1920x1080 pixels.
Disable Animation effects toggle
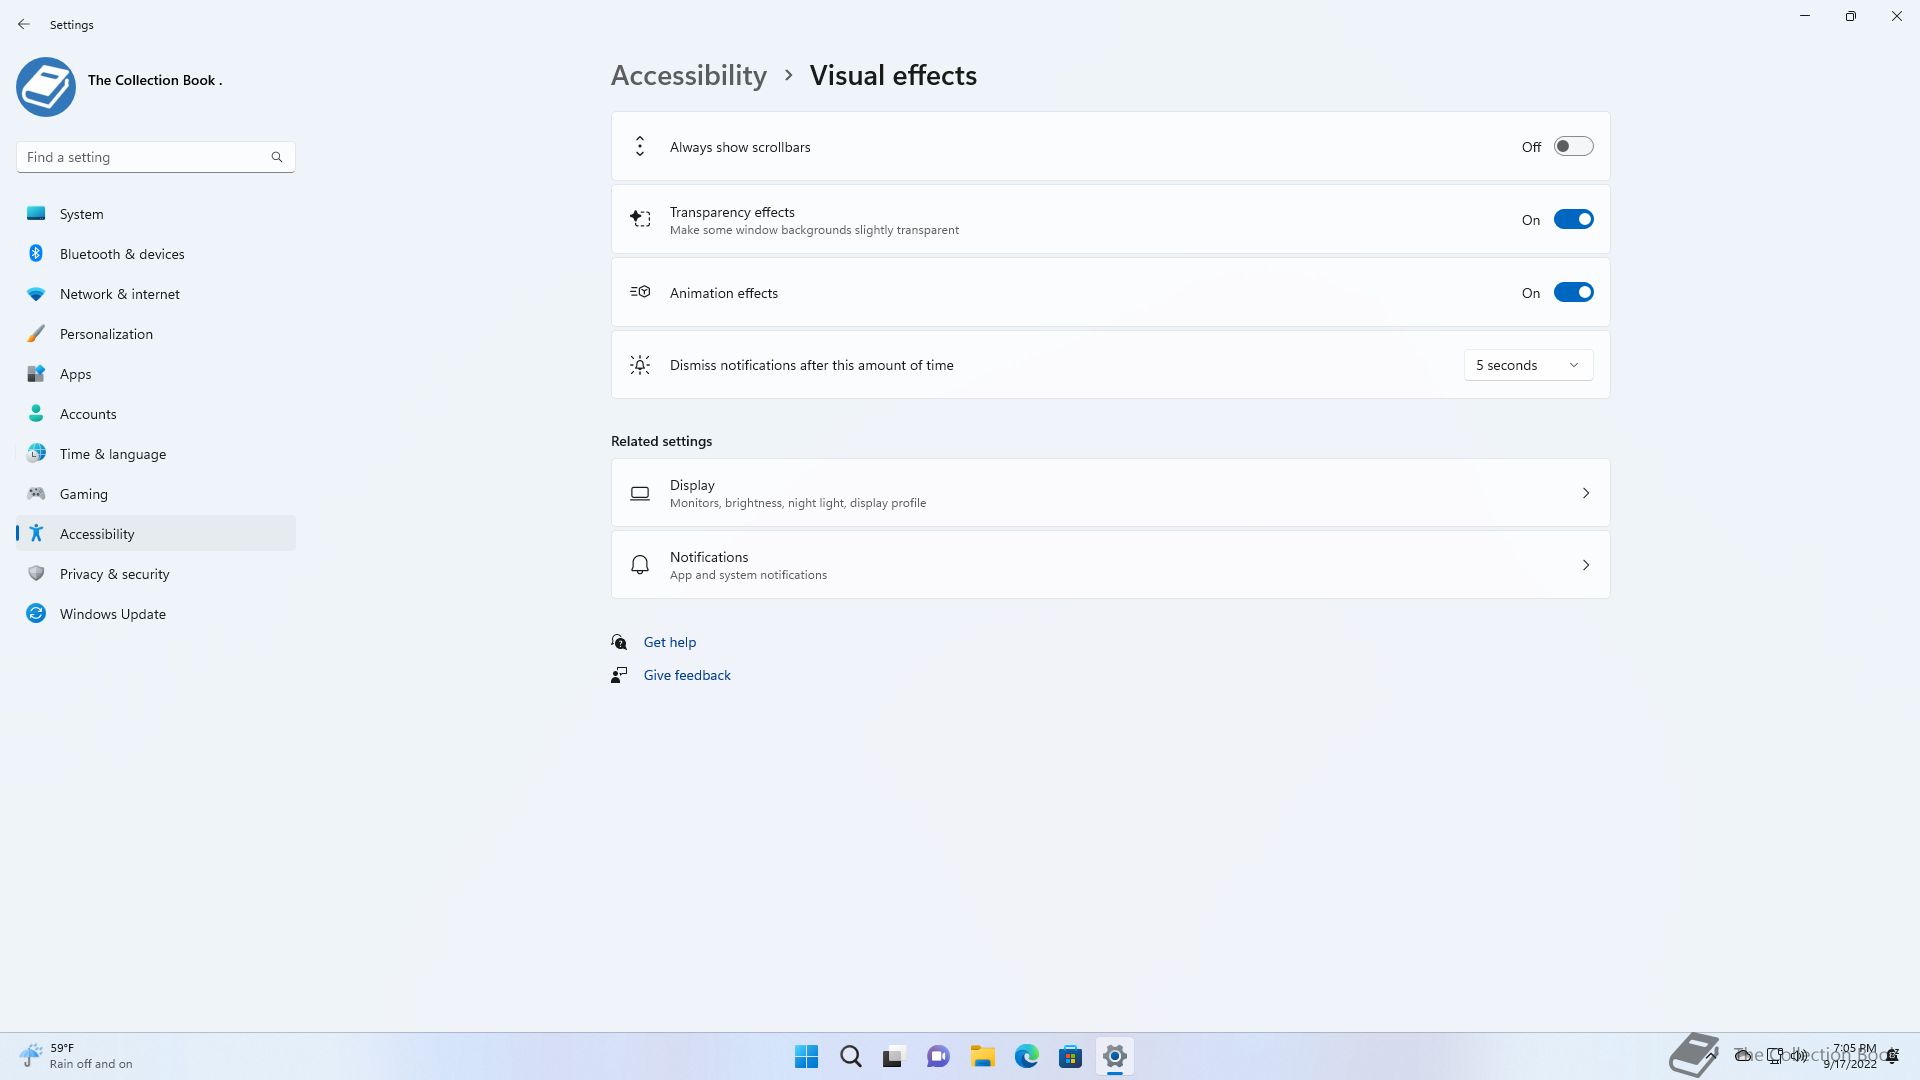pyautogui.click(x=1573, y=293)
